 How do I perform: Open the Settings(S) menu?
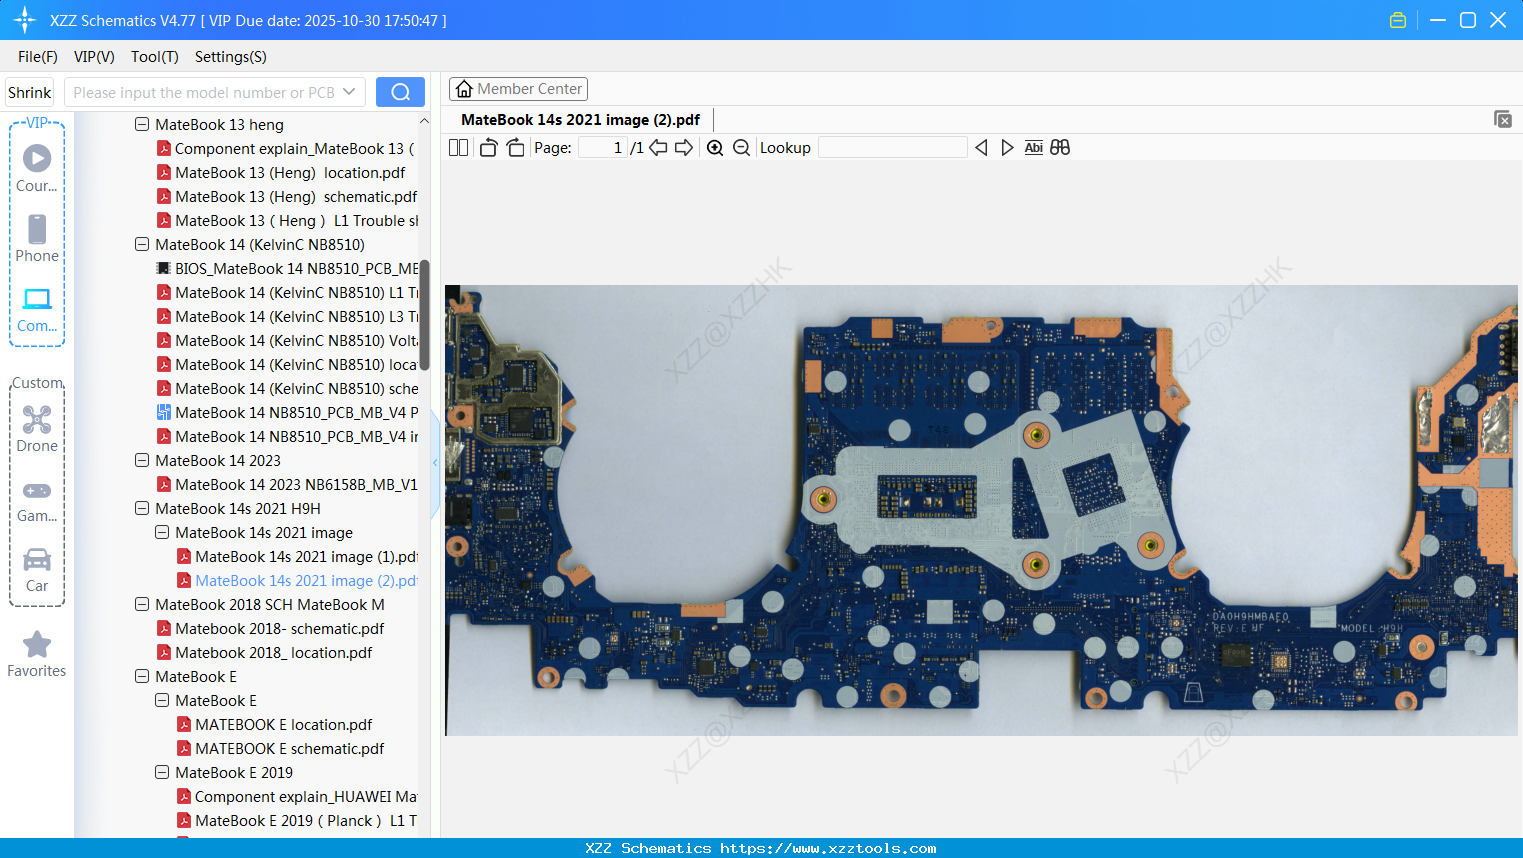pyautogui.click(x=231, y=57)
